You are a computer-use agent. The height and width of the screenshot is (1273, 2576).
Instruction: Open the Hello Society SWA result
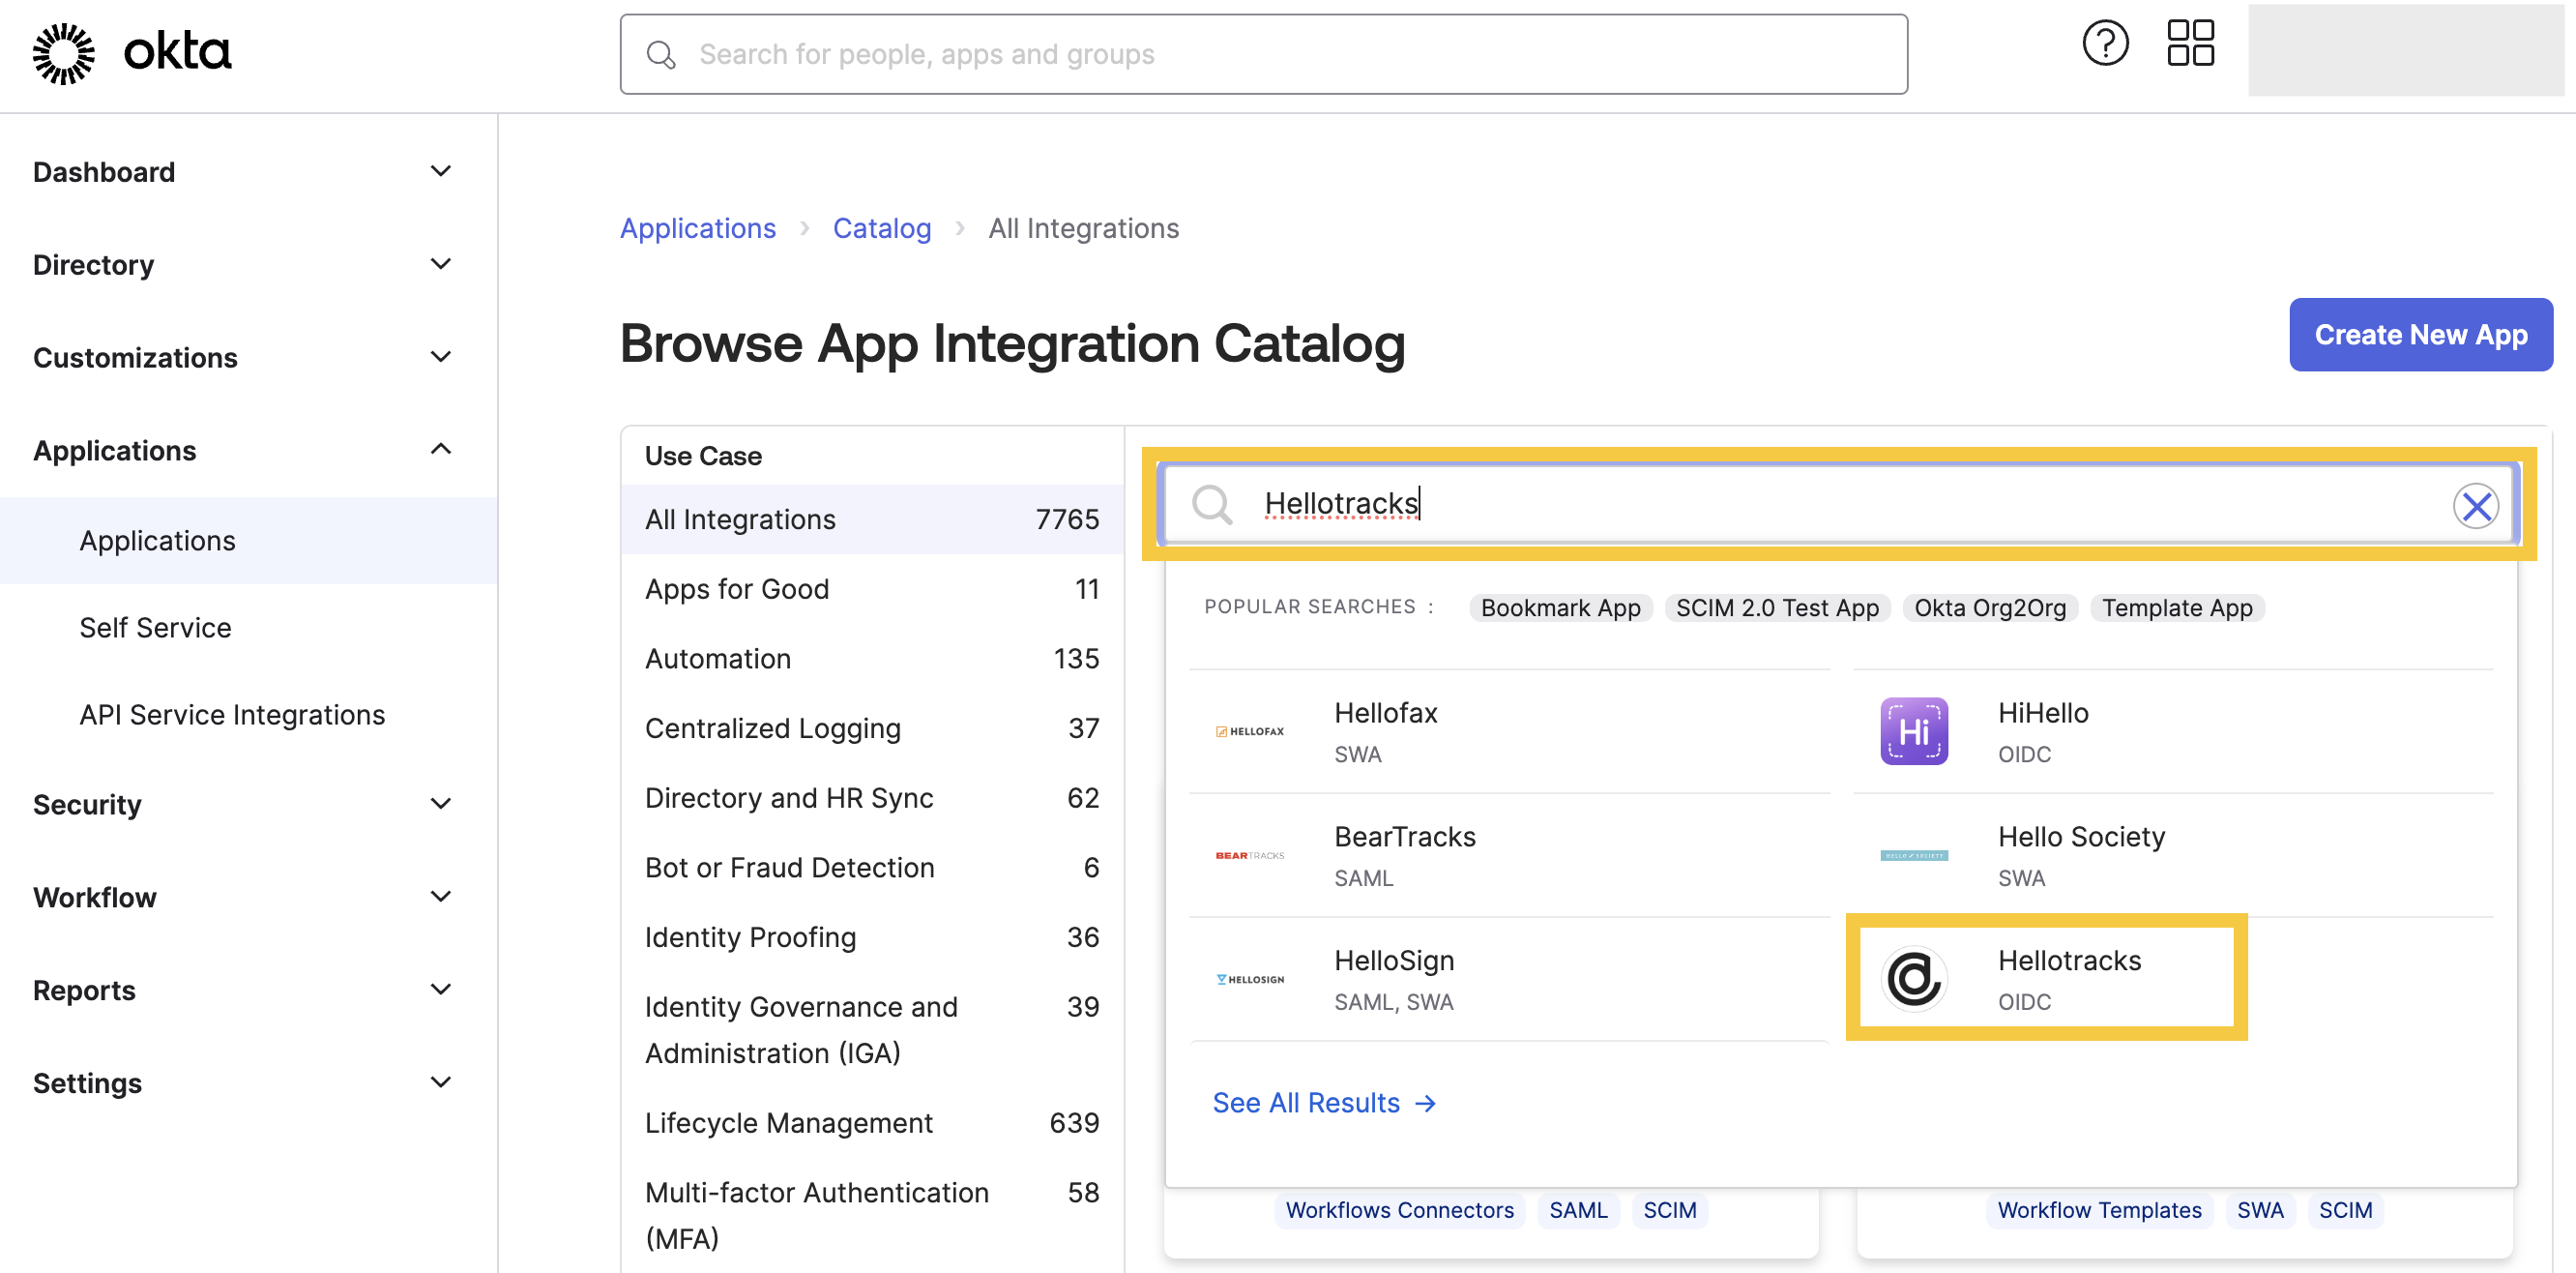pyautogui.click(x=2173, y=855)
